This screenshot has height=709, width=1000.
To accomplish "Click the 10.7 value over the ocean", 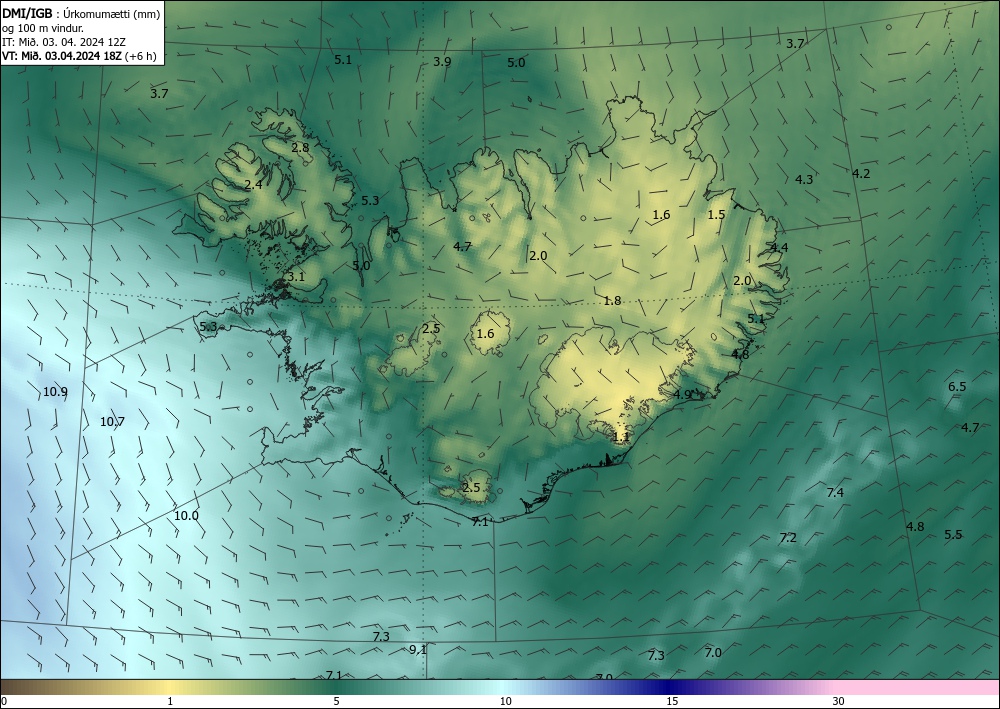I will [112, 421].
